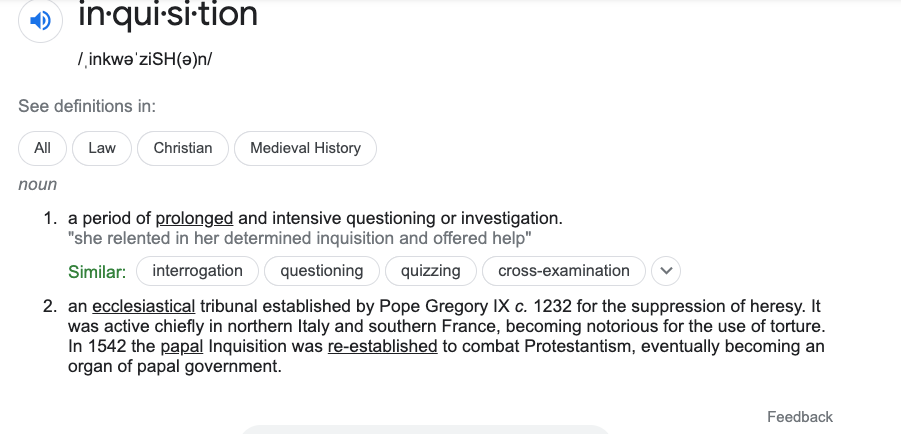901x434 pixels.
Task: Click the phonetic pronunciation text
Action: 145,59
